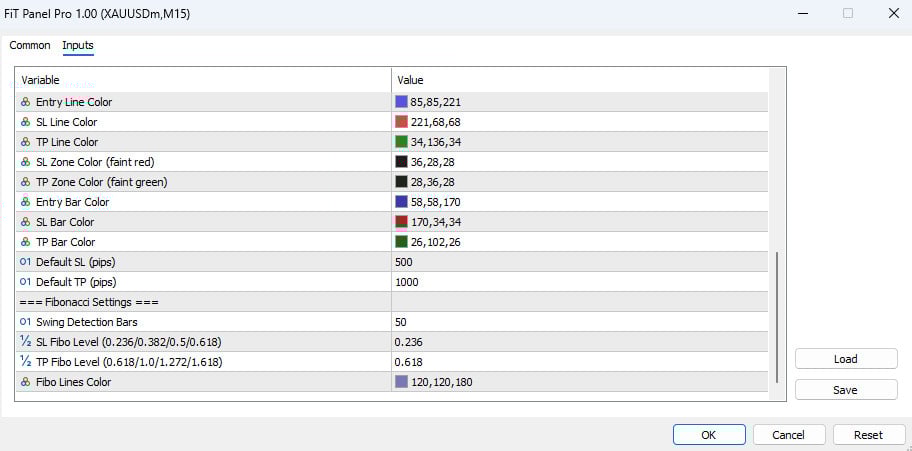The height and width of the screenshot is (451, 912).
Task: Click the integer icon beside Default SL (pips)
Action: click(x=26, y=262)
